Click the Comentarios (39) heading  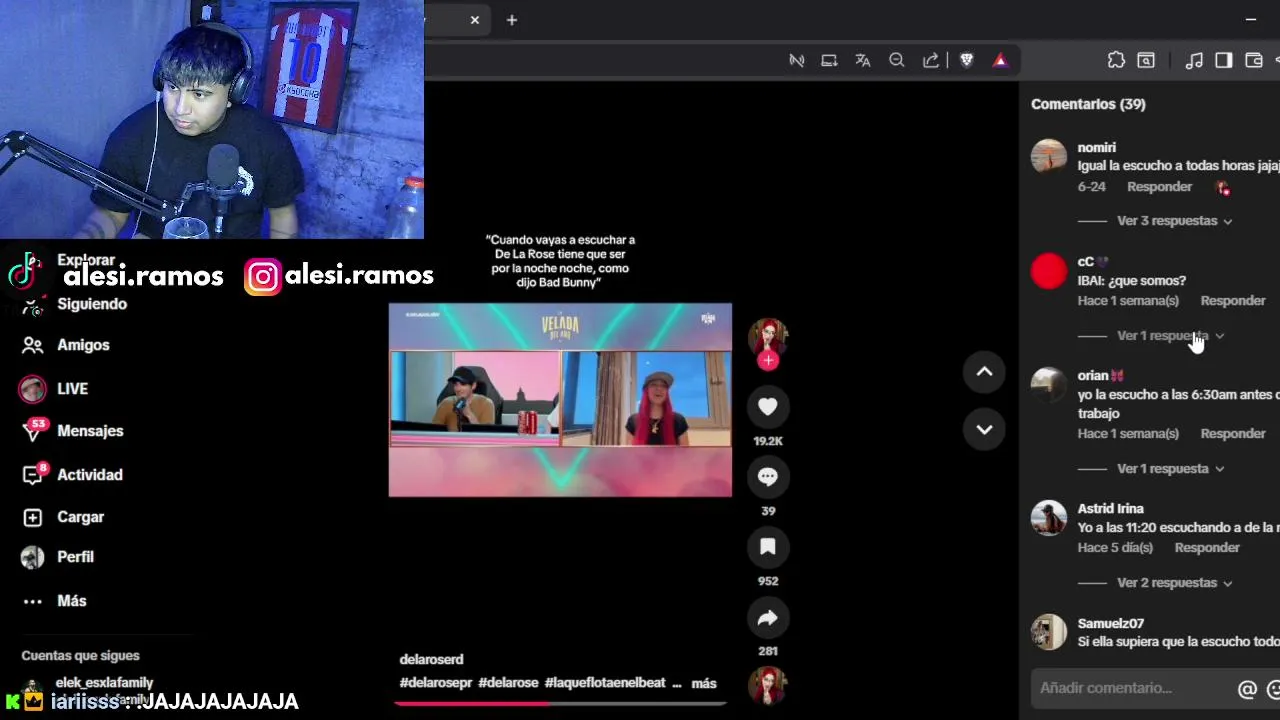point(1088,104)
